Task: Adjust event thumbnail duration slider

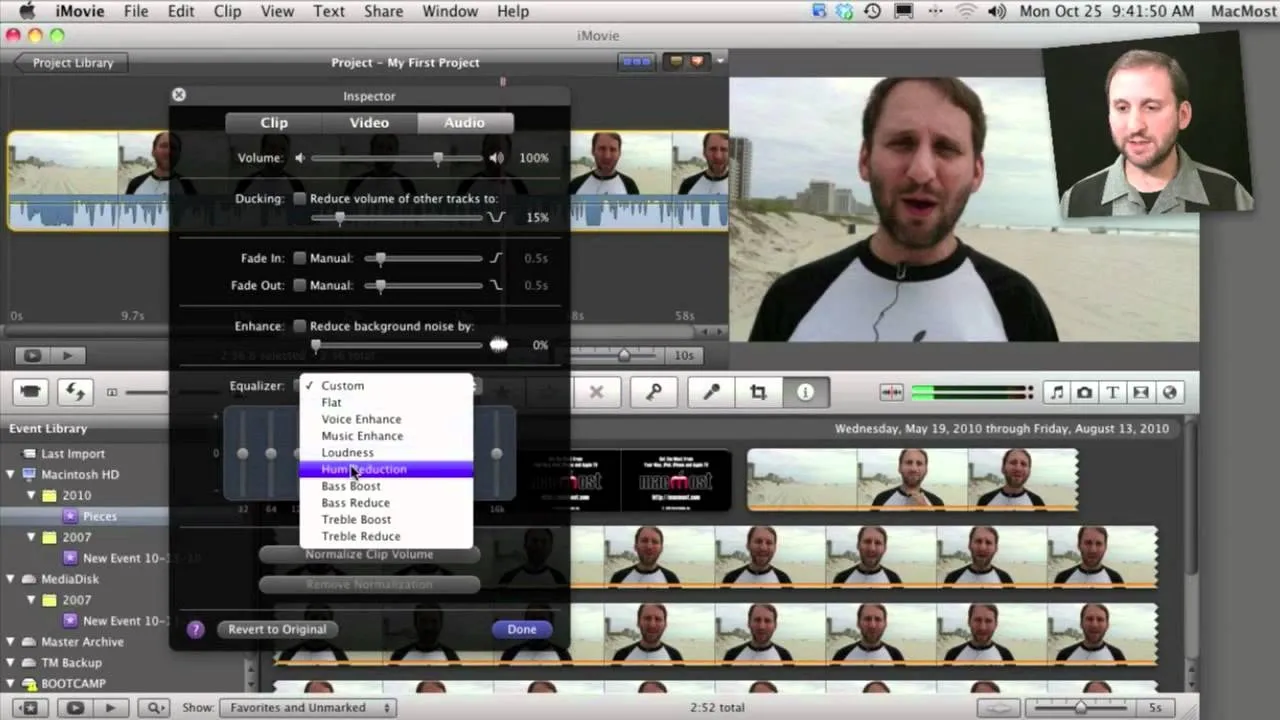Action: point(1081,707)
